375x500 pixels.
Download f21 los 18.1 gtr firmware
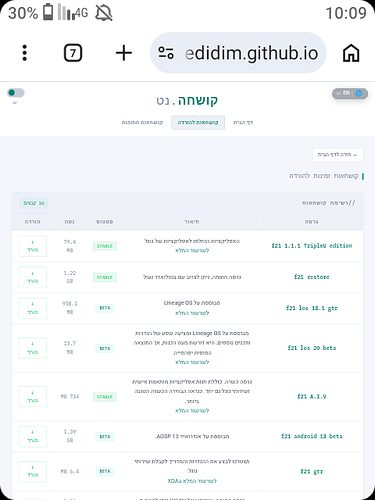32,308
